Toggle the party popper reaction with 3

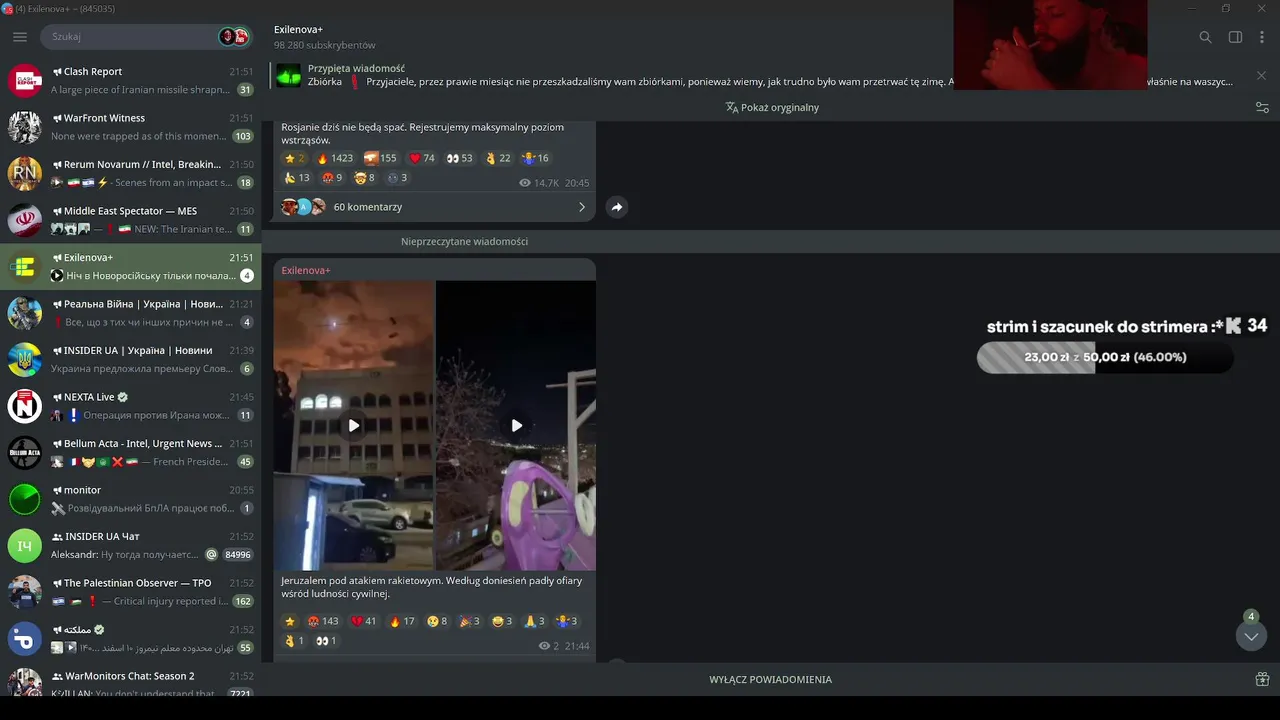pos(470,621)
